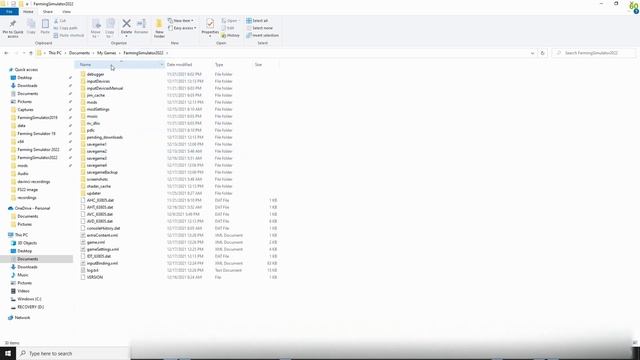Screen dimensions: 640x360
Task: Click the Delete X icon
Action: 127,24
